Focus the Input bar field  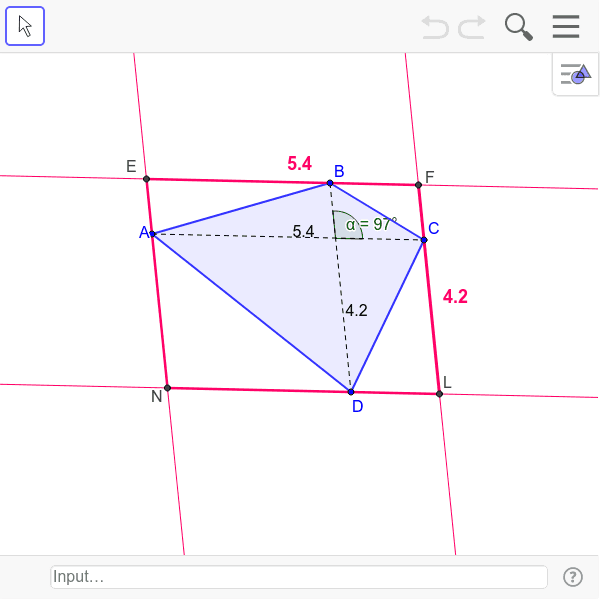pos(298,577)
